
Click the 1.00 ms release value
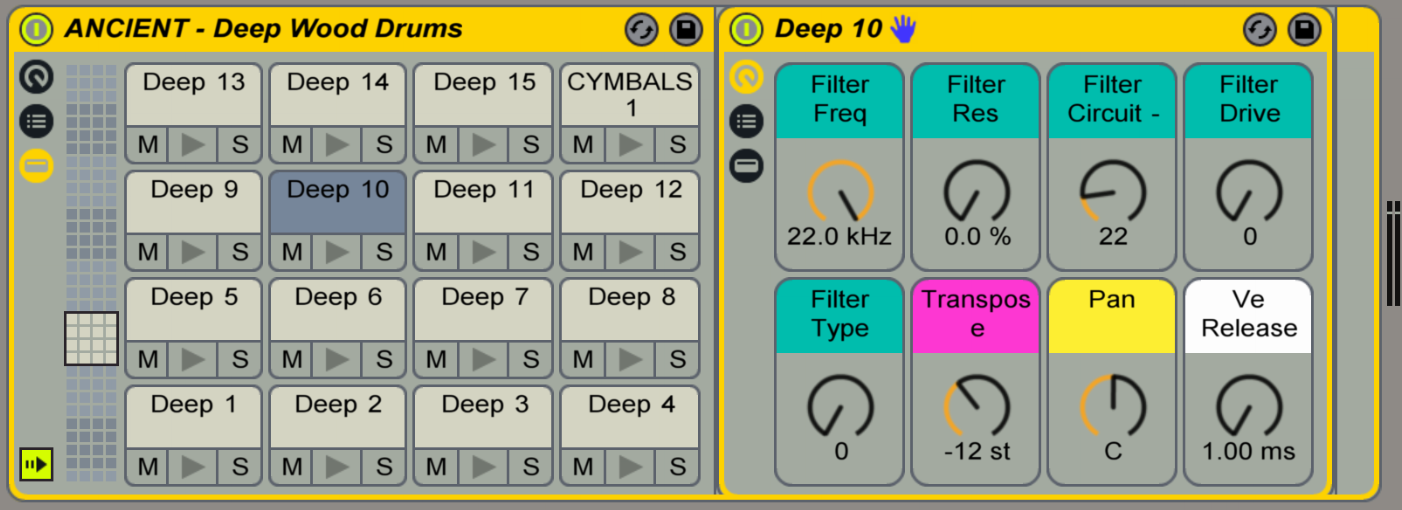click(1248, 452)
